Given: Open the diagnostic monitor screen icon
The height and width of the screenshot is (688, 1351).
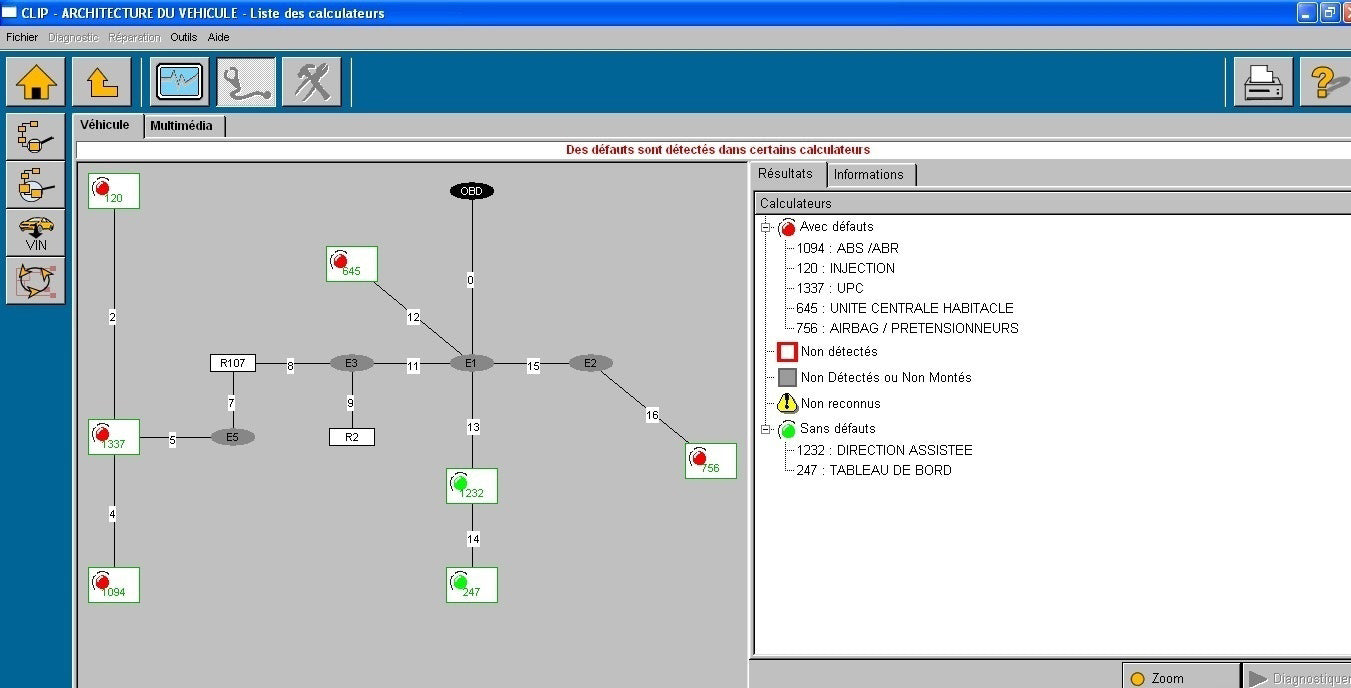Looking at the screenshot, I should 179,82.
